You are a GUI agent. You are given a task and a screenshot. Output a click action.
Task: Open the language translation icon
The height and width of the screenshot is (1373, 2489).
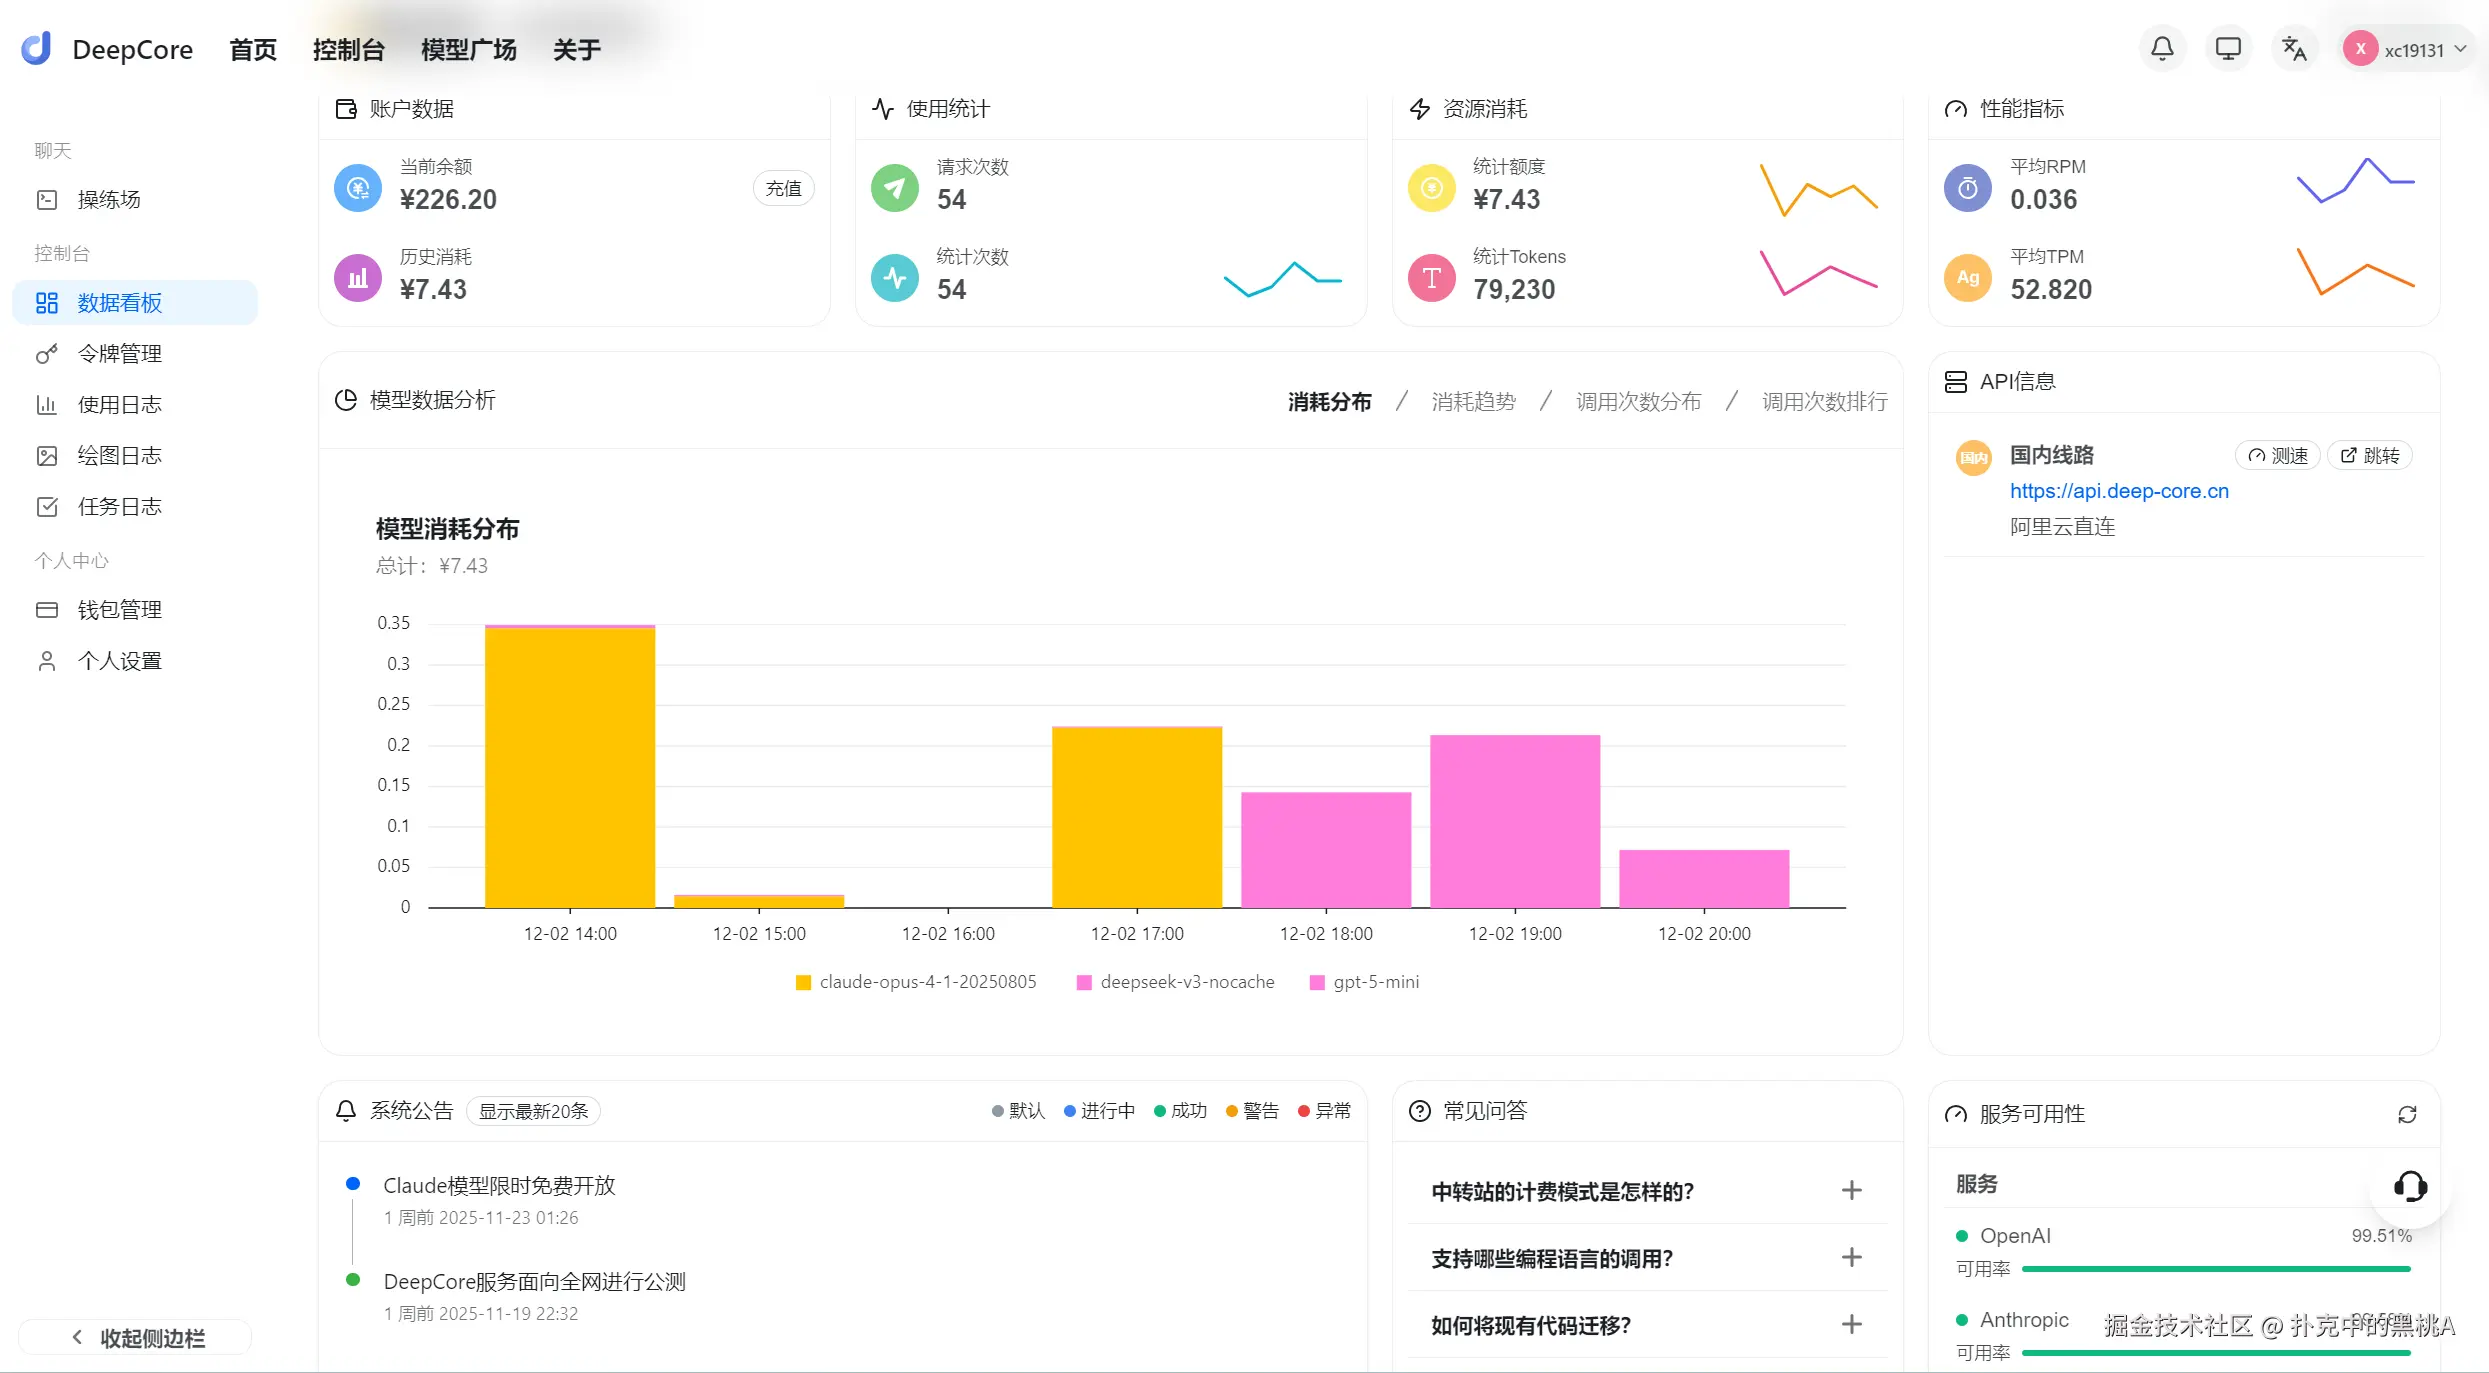(2294, 49)
